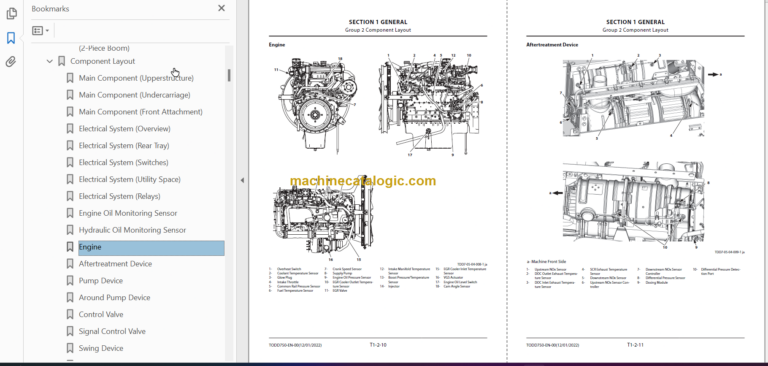The height and width of the screenshot is (366, 768).
Task: Navigate to Pump Device bookmark
Action: point(101,281)
